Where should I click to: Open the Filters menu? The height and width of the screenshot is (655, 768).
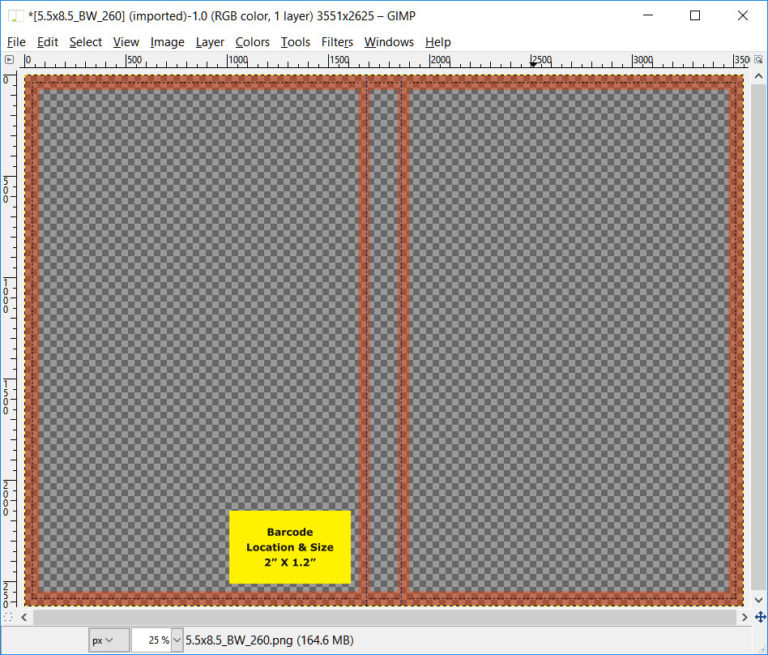tap(337, 42)
